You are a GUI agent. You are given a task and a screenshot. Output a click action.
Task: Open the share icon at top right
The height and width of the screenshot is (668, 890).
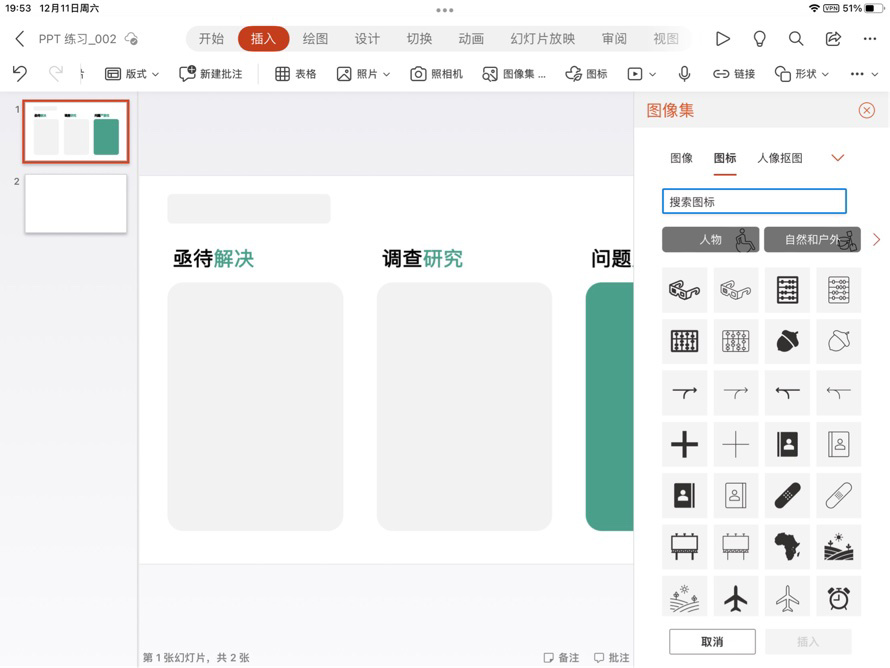pyautogui.click(x=832, y=38)
